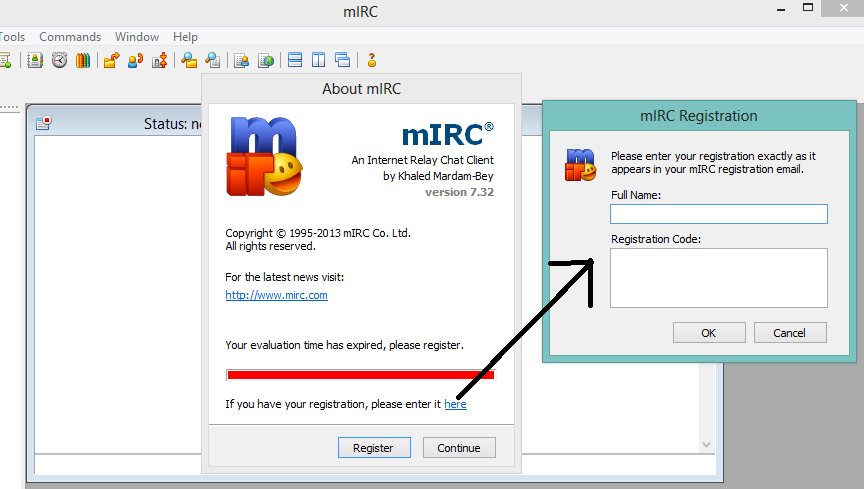The height and width of the screenshot is (489, 864).
Task: Click Continue in About mIRC dialog
Action: [x=459, y=448]
